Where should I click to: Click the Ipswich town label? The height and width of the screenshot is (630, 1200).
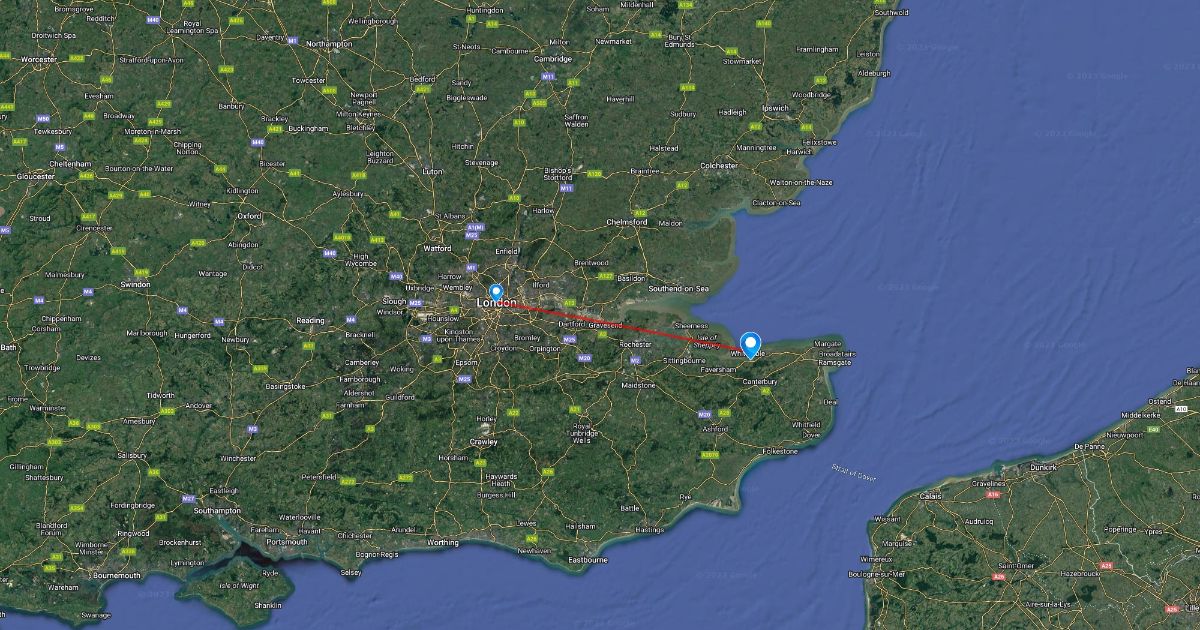pyautogui.click(x=775, y=107)
